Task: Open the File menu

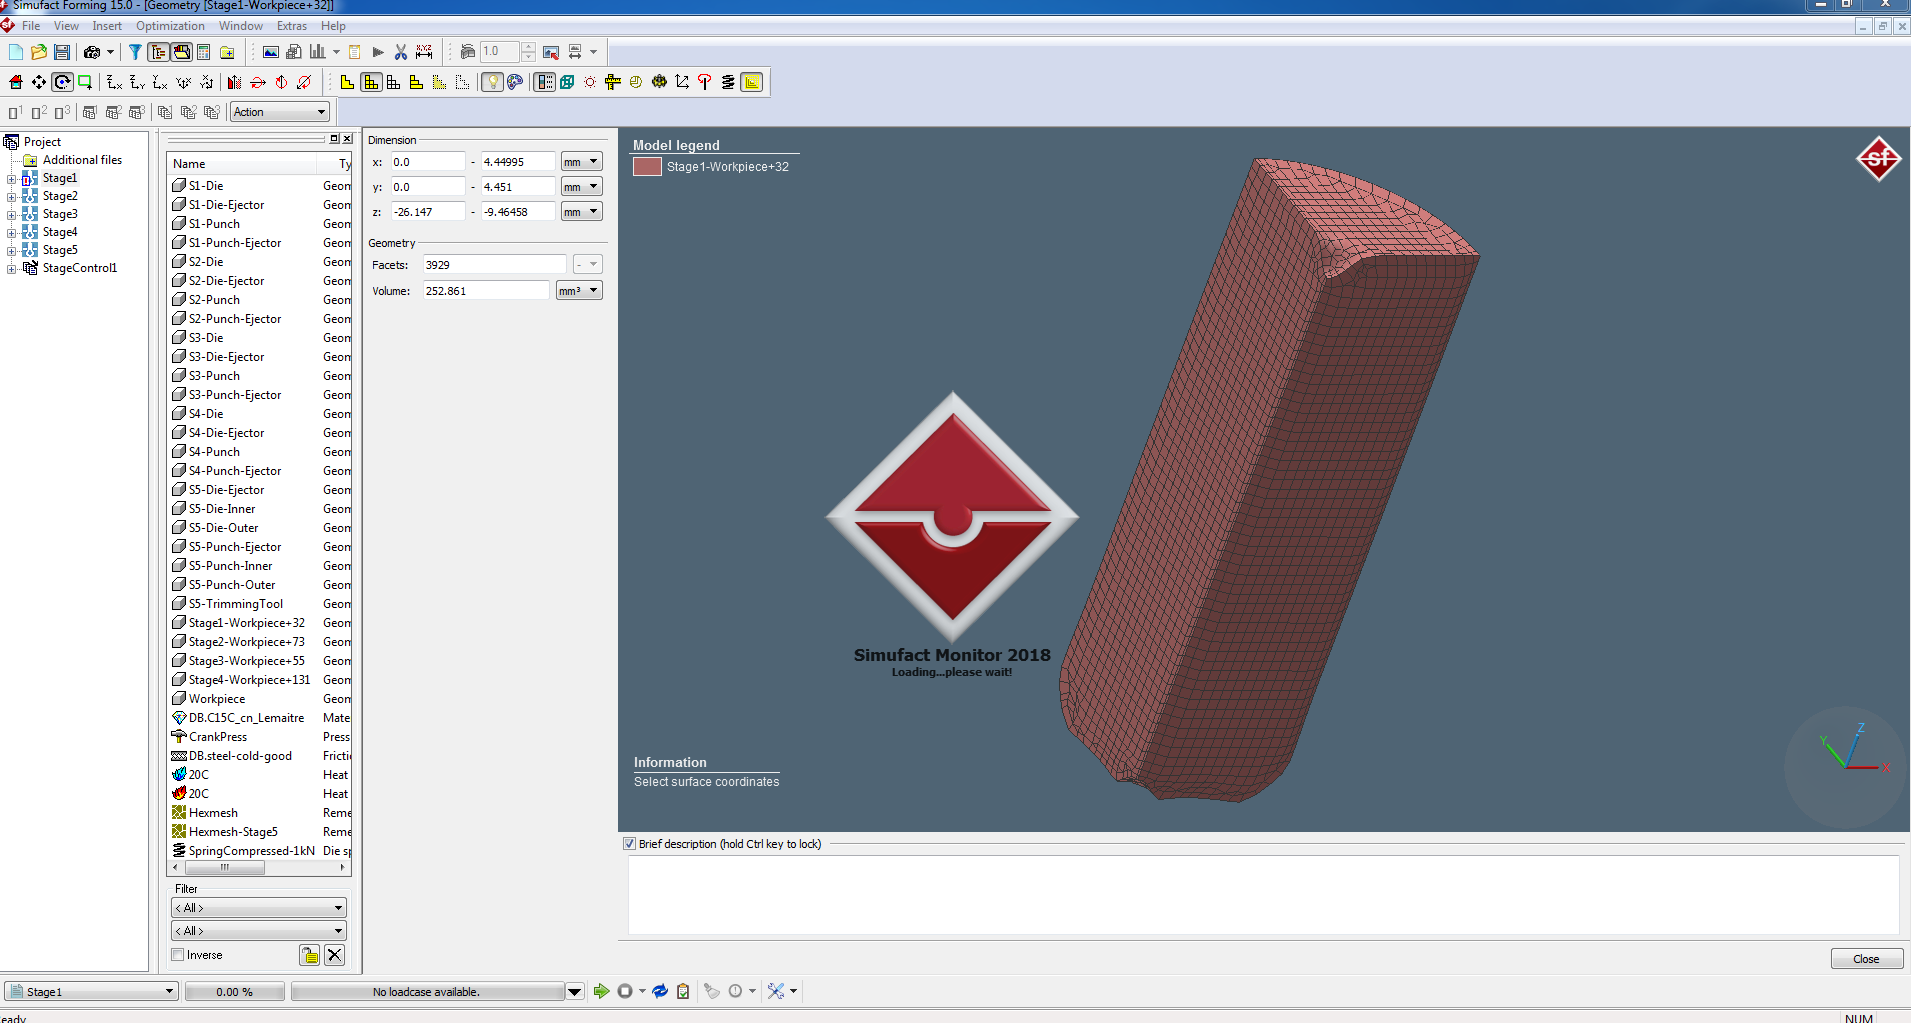Action: pos(31,26)
